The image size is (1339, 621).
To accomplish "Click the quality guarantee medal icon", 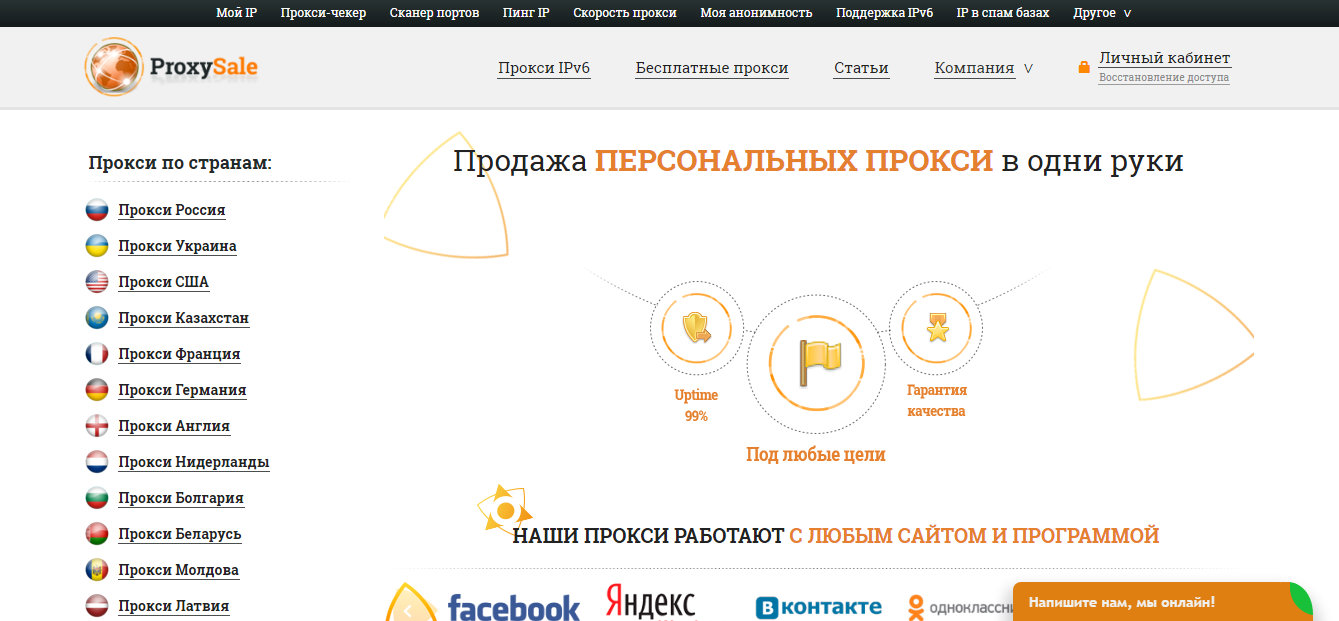I will (x=937, y=327).
